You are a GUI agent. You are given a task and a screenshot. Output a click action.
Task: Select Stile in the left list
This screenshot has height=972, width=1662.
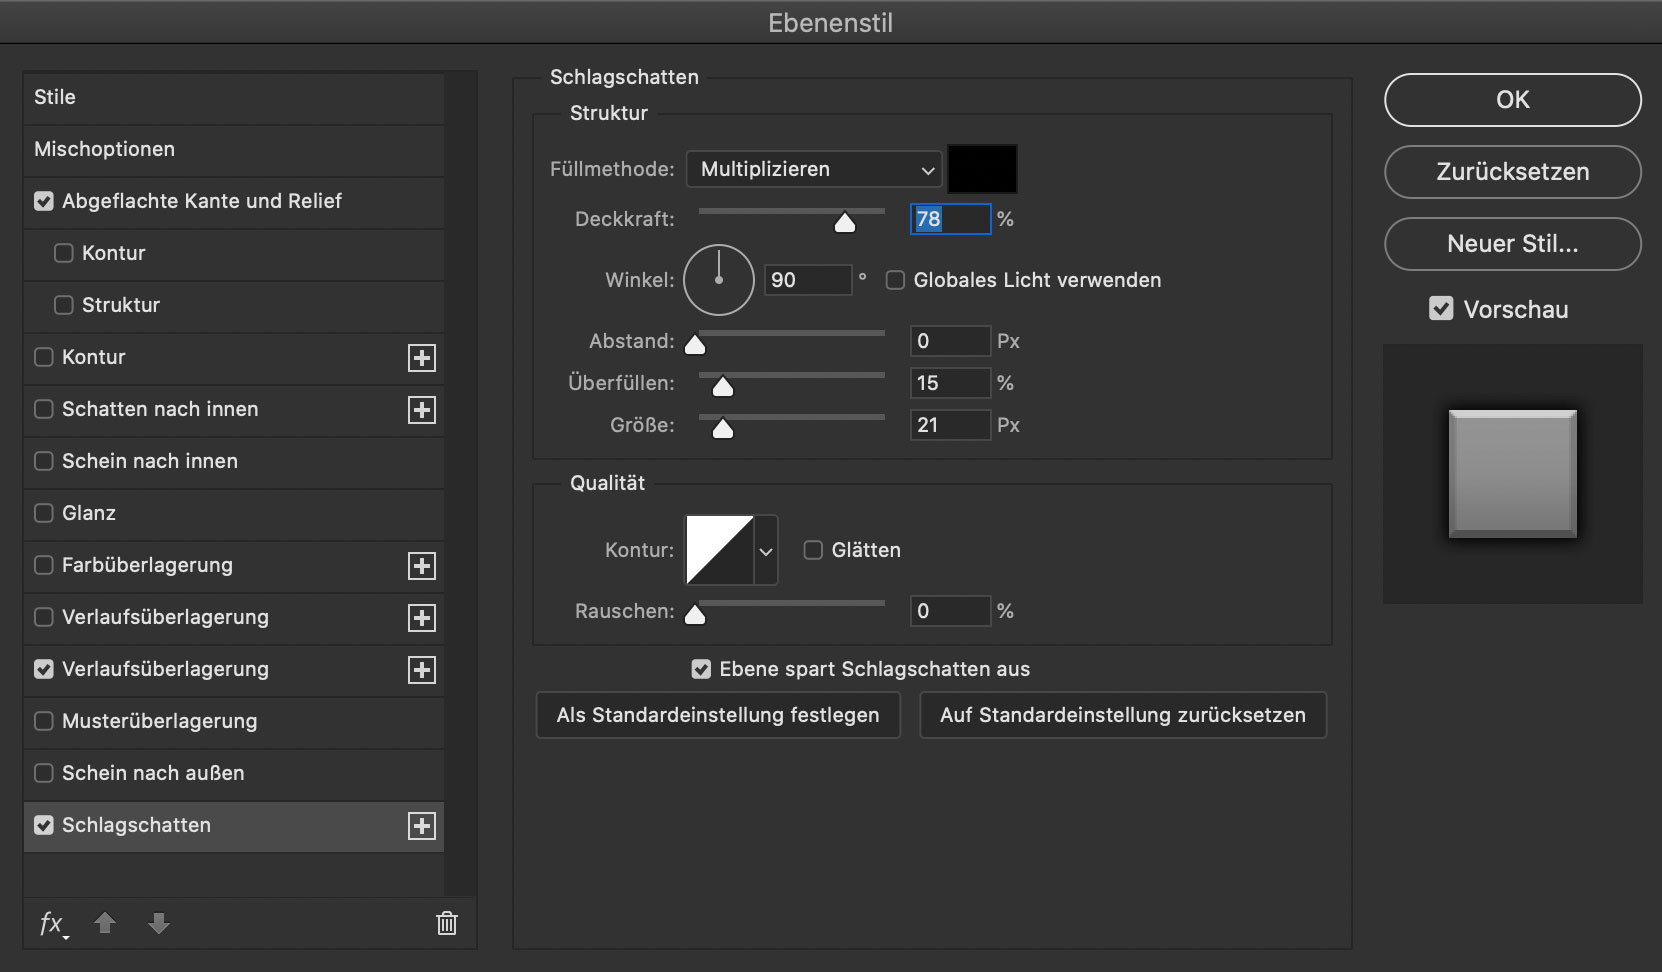[x=55, y=97]
